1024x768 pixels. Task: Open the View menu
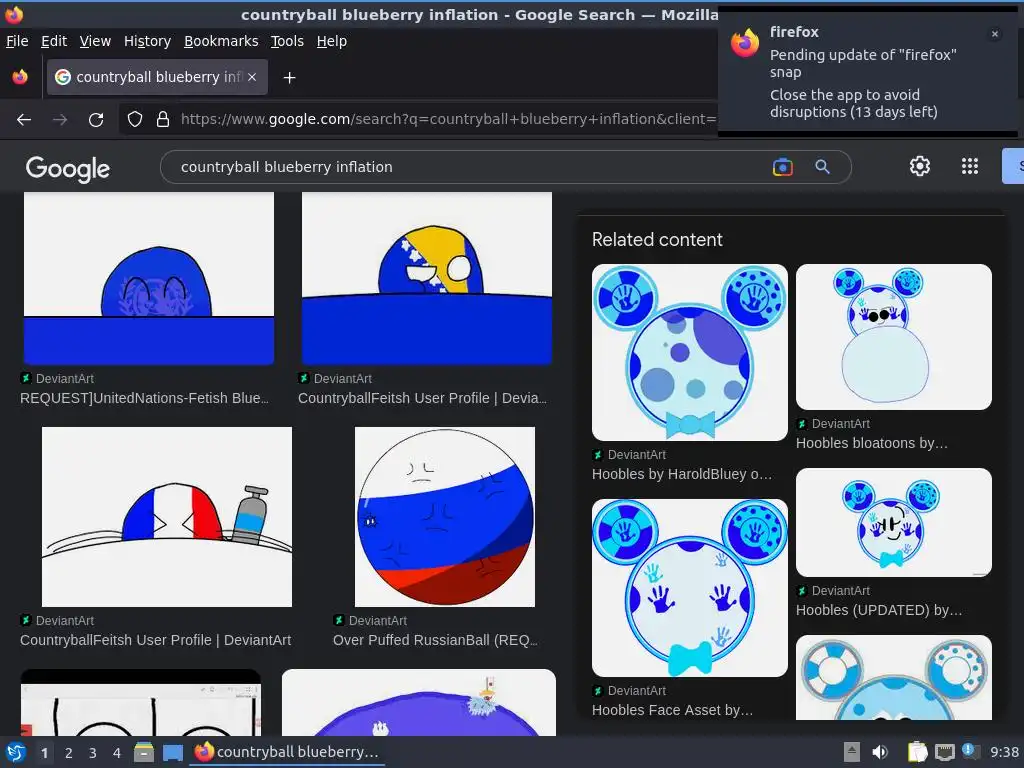95,41
